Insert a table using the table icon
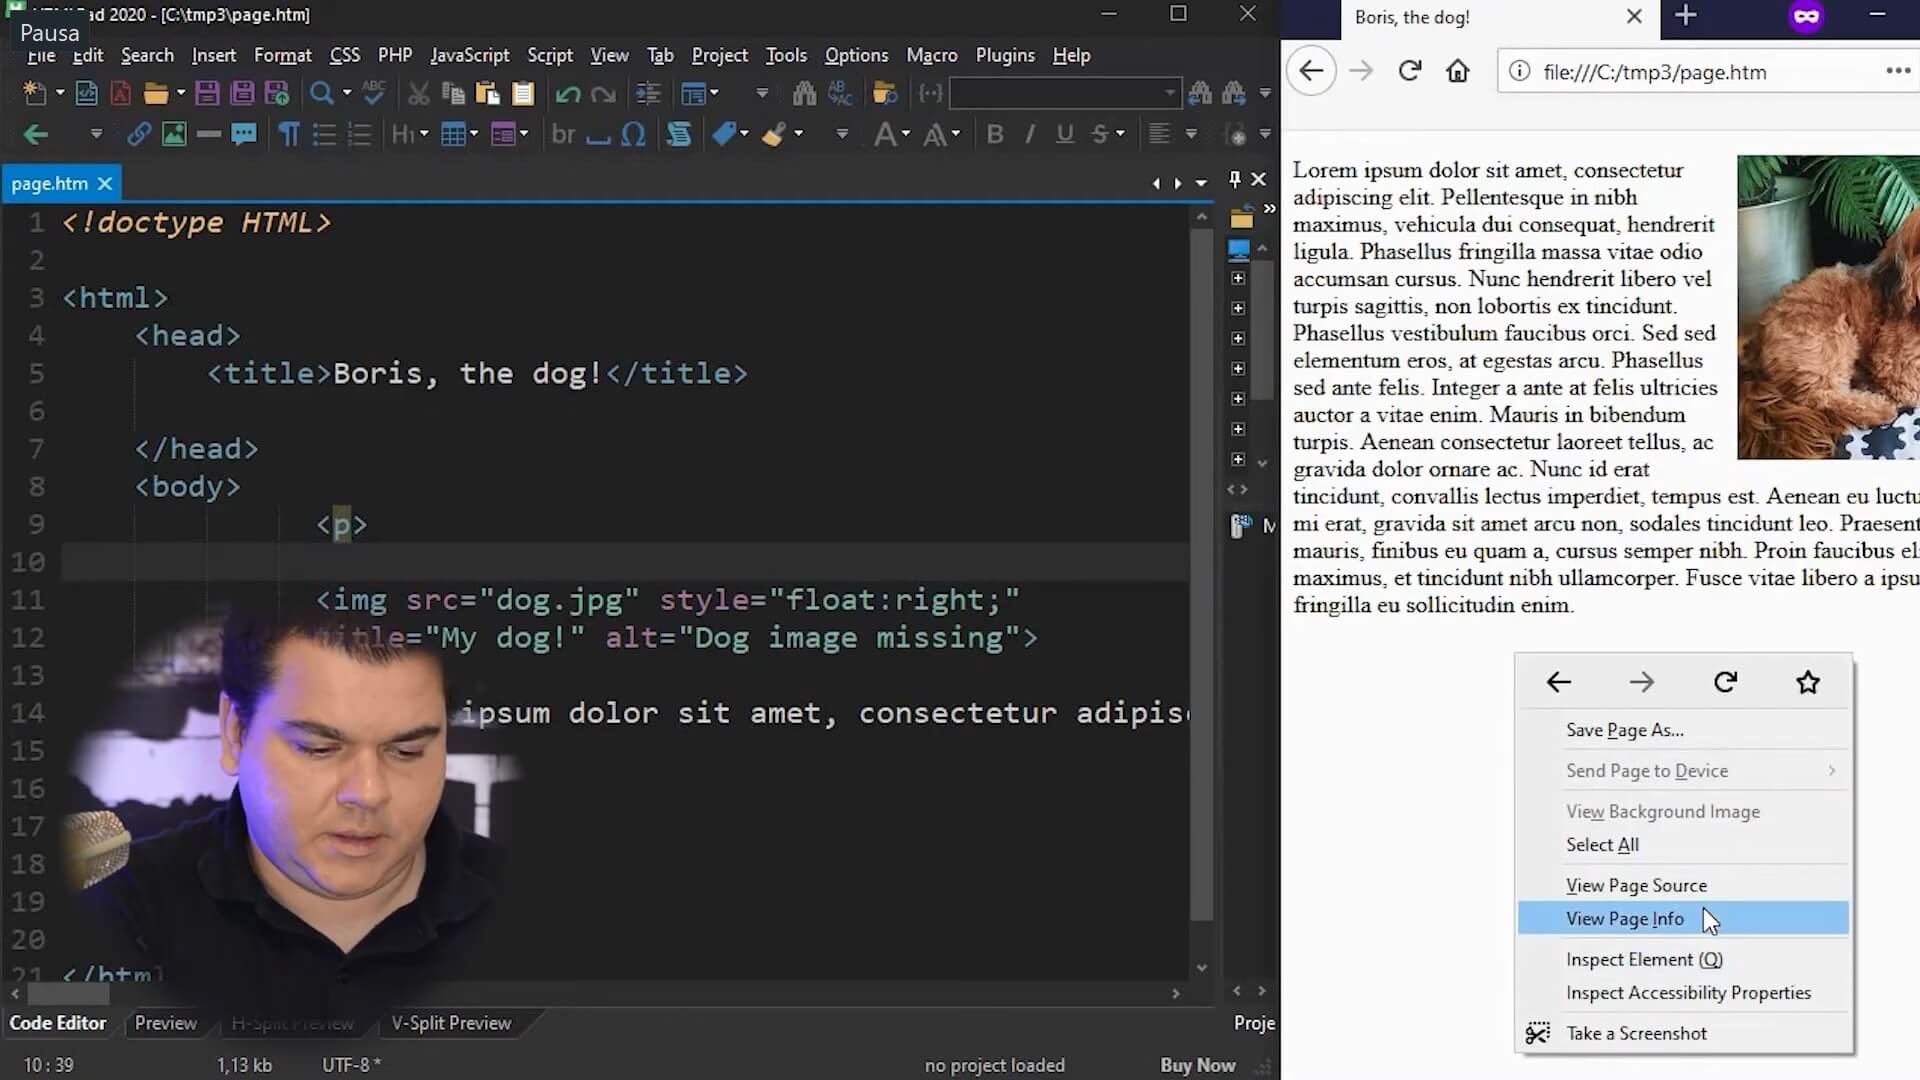The width and height of the screenshot is (1920, 1080). click(453, 134)
